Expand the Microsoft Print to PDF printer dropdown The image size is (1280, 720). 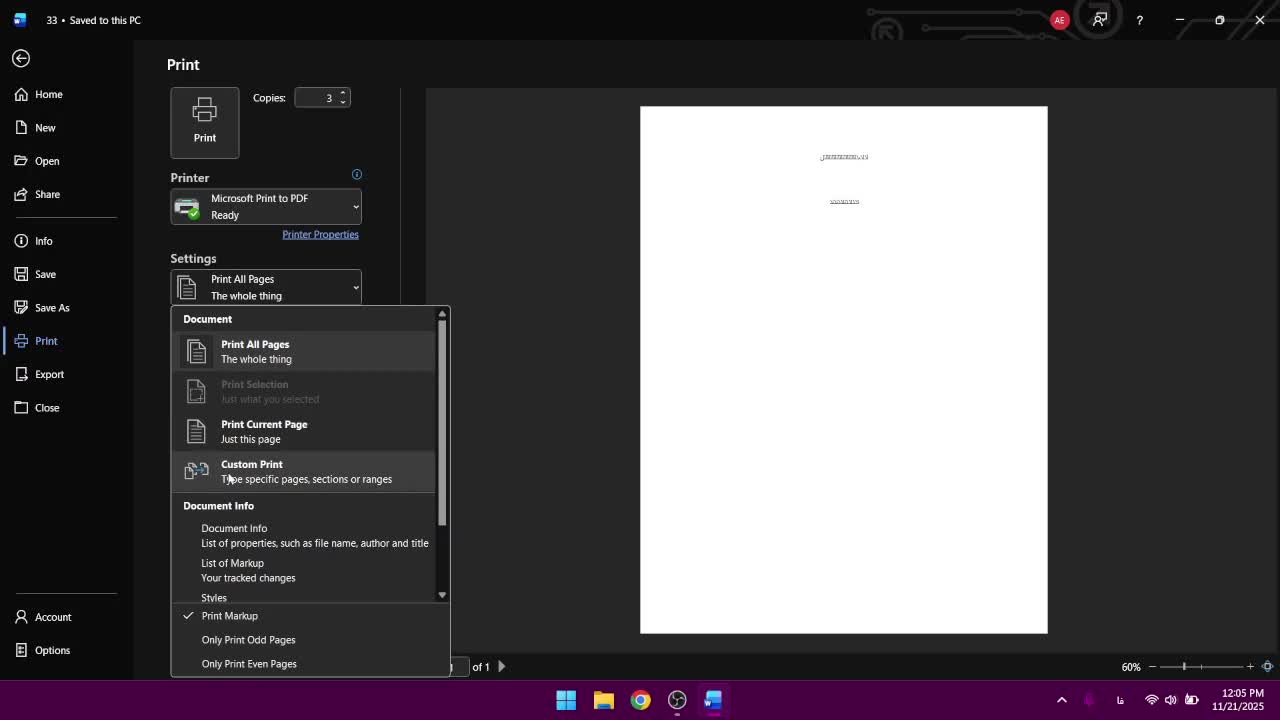pyautogui.click(x=266, y=207)
